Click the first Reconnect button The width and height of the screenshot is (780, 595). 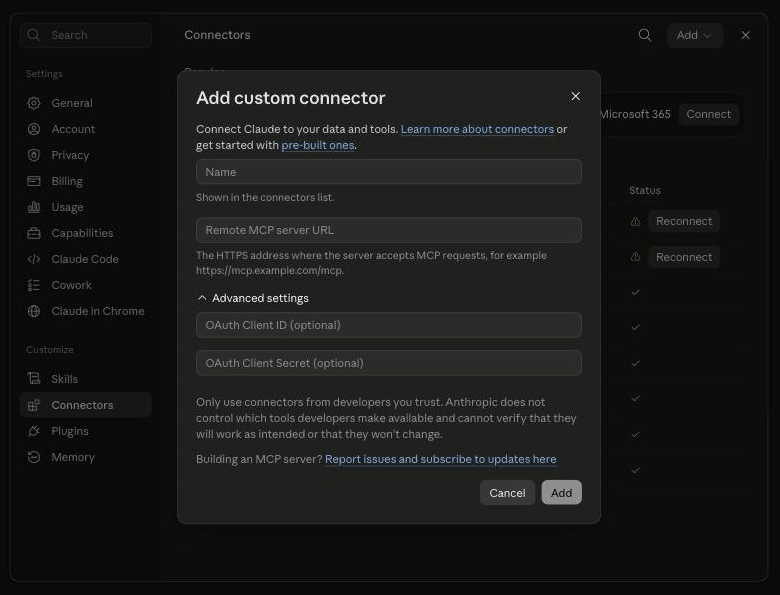click(683, 221)
